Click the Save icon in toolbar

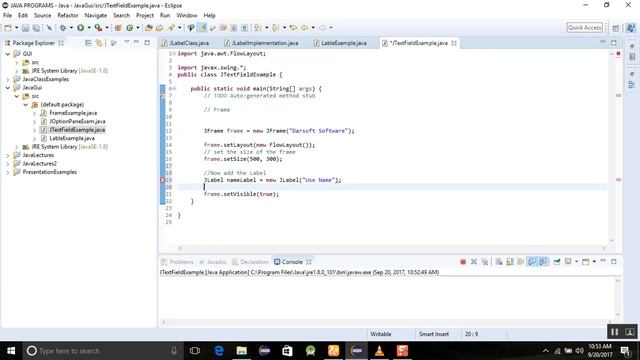click(25, 28)
